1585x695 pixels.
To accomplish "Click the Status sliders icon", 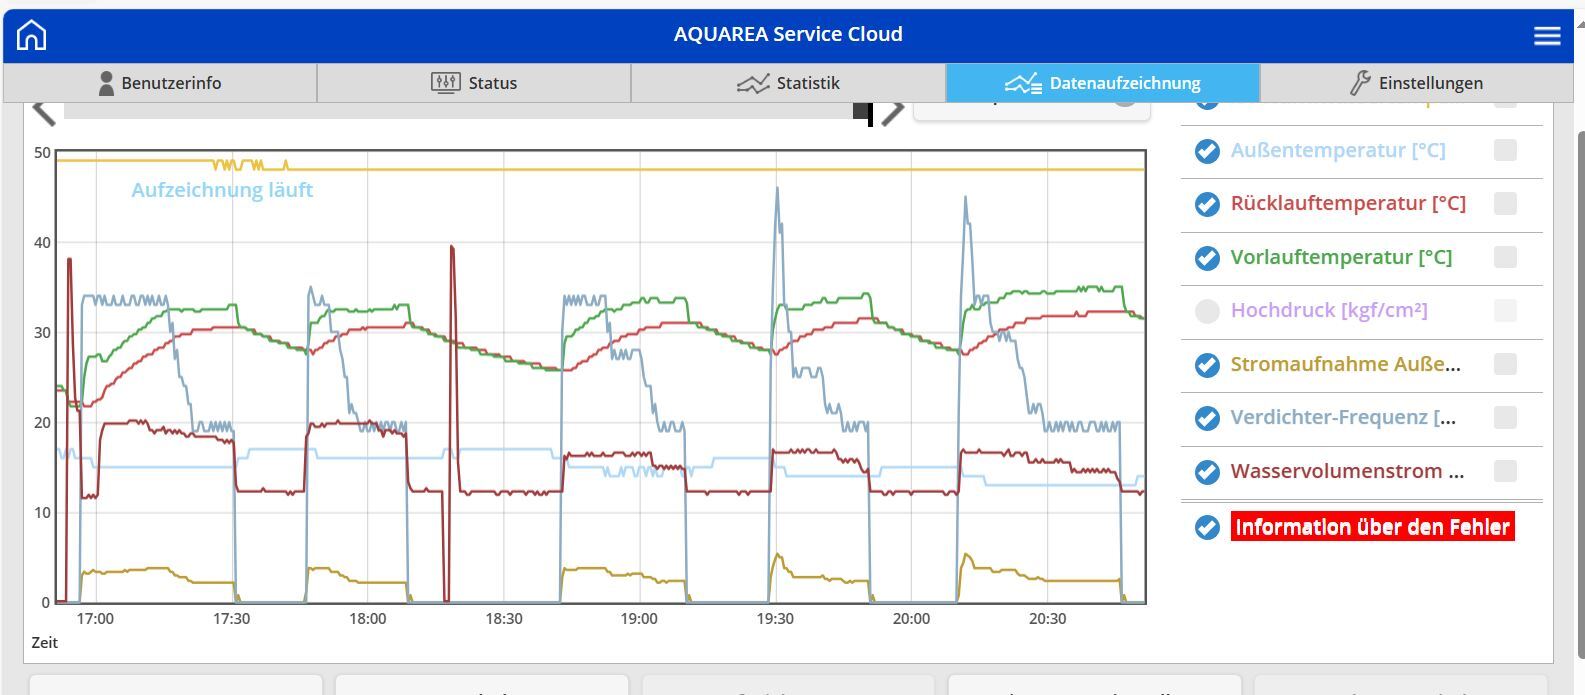I will click(445, 83).
